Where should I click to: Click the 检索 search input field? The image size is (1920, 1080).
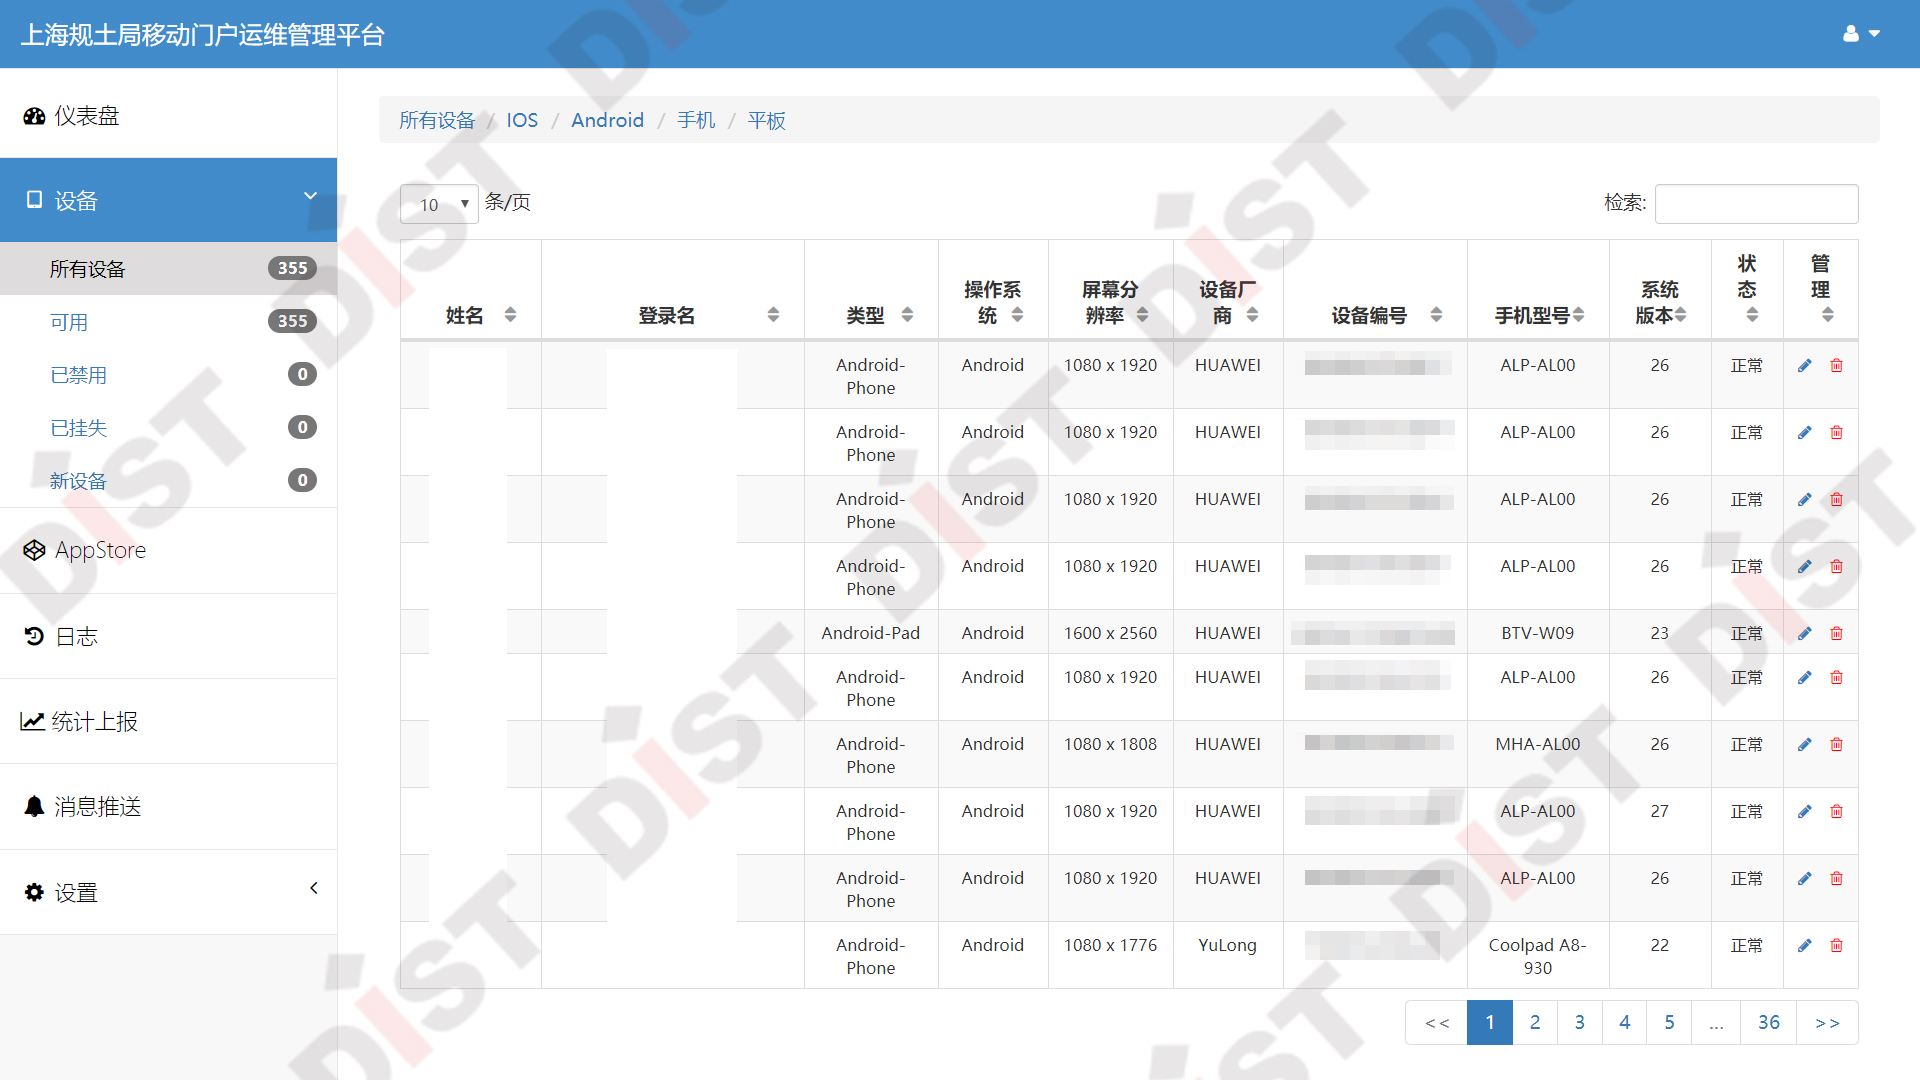(1756, 204)
